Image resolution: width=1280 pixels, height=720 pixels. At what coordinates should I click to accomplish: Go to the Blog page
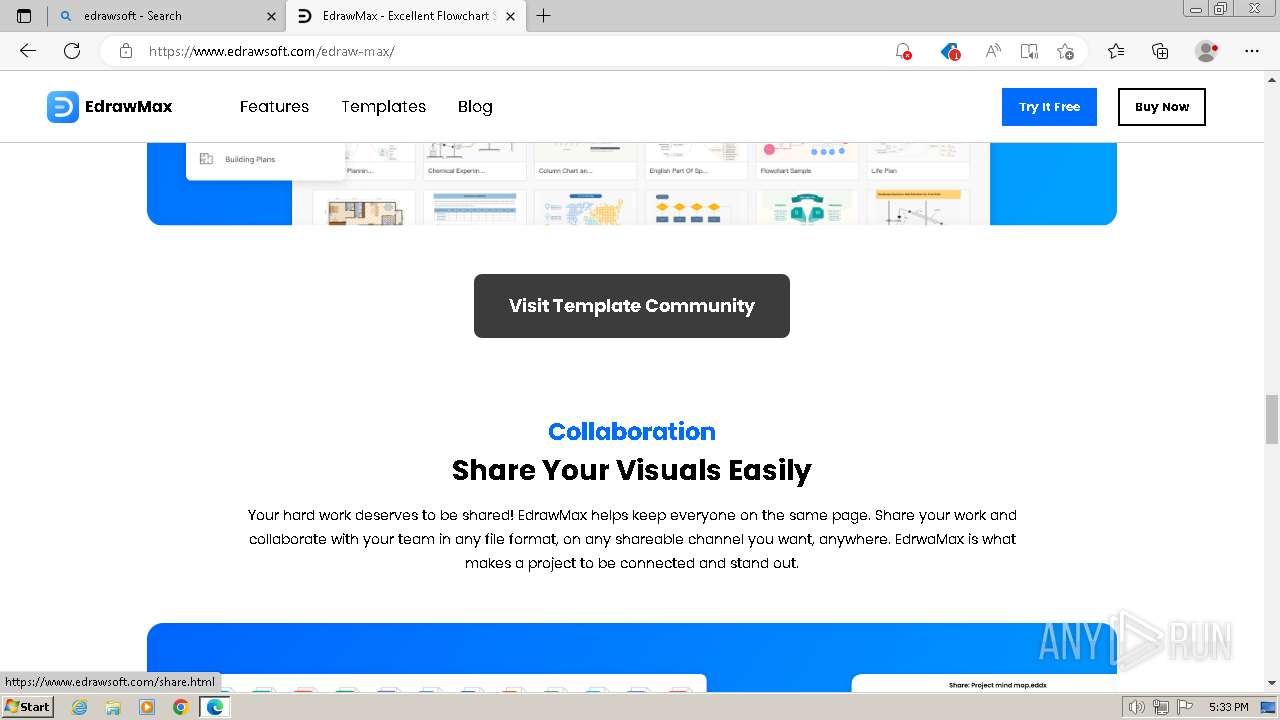pyautogui.click(x=475, y=107)
